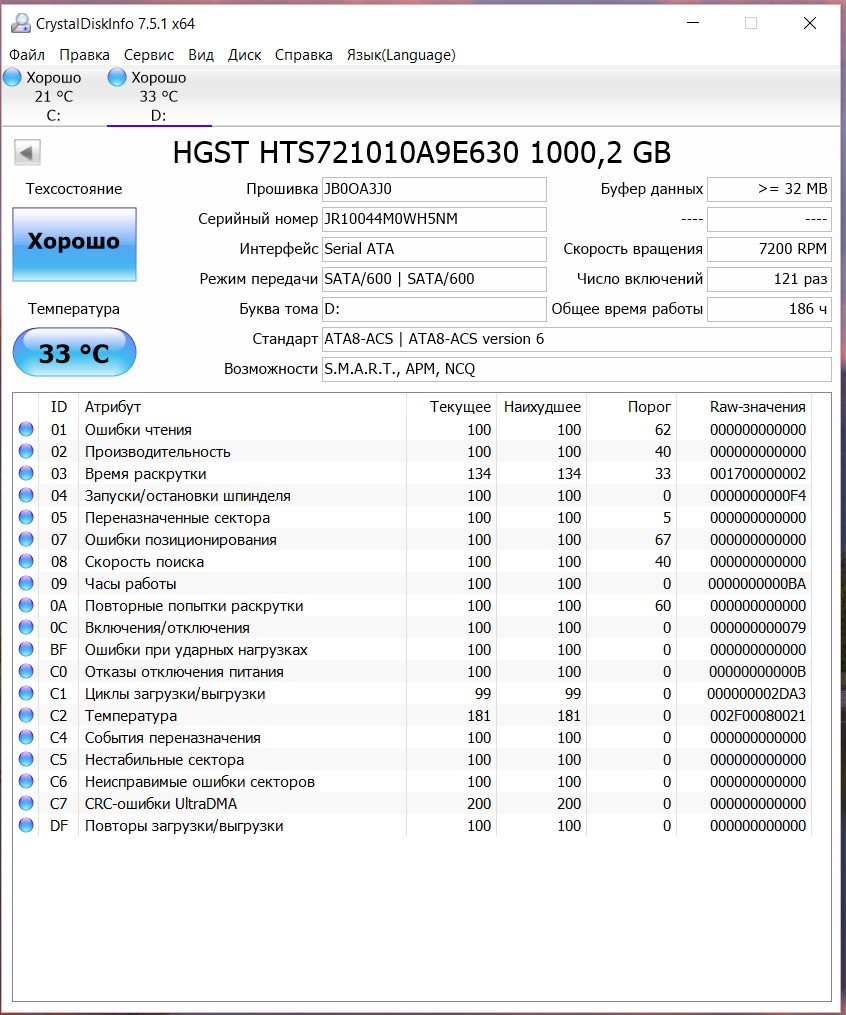Open the Файл menu
The height and width of the screenshot is (1015, 846).
(x=27, y=55)
